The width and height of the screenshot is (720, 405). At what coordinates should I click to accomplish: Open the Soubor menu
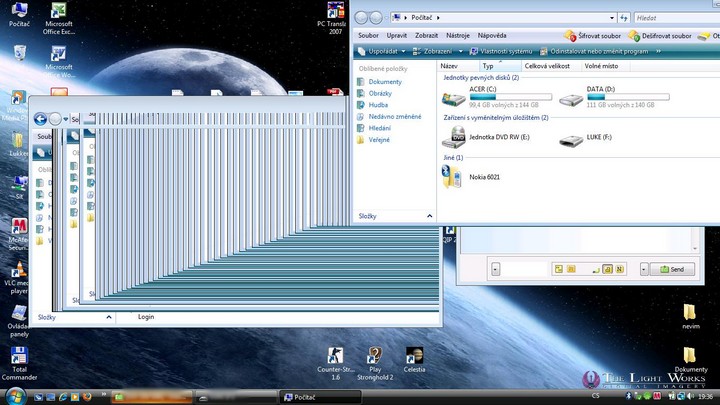click(368, 35)
